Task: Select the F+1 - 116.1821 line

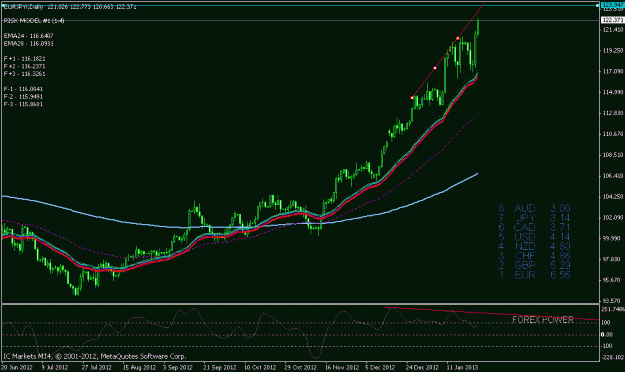Action: click(x=24, y=59)
